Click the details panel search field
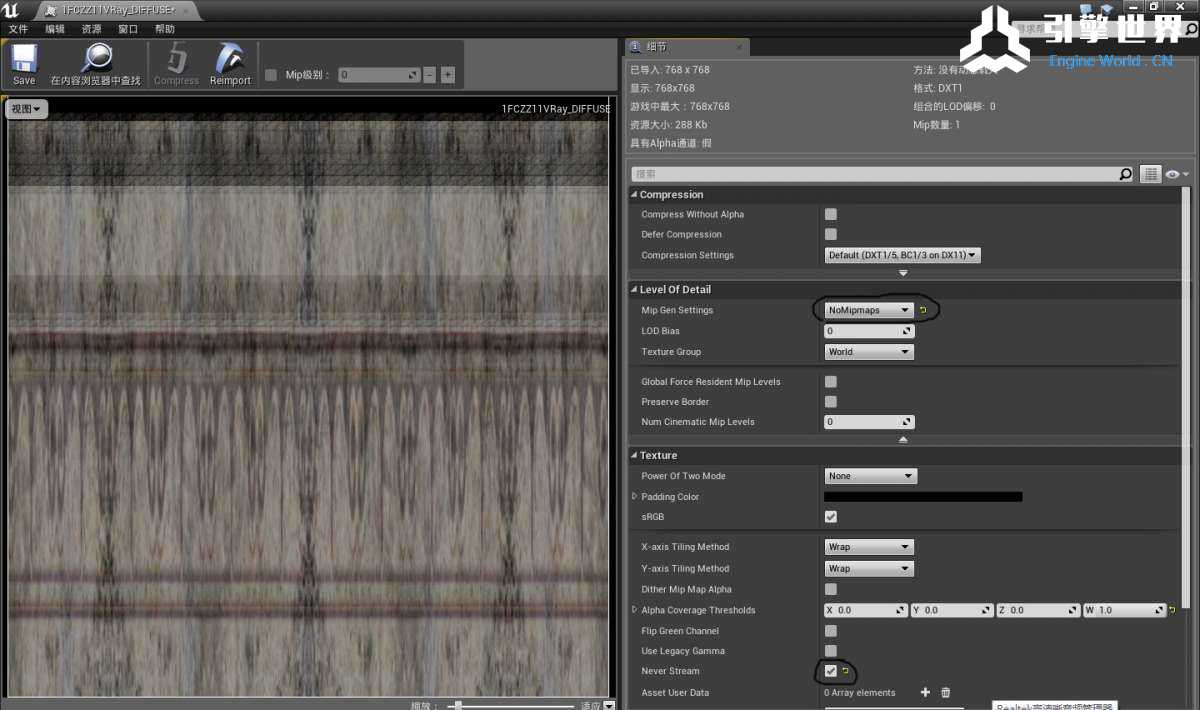Screen dimensions: 1200x710 pos(874,174)
